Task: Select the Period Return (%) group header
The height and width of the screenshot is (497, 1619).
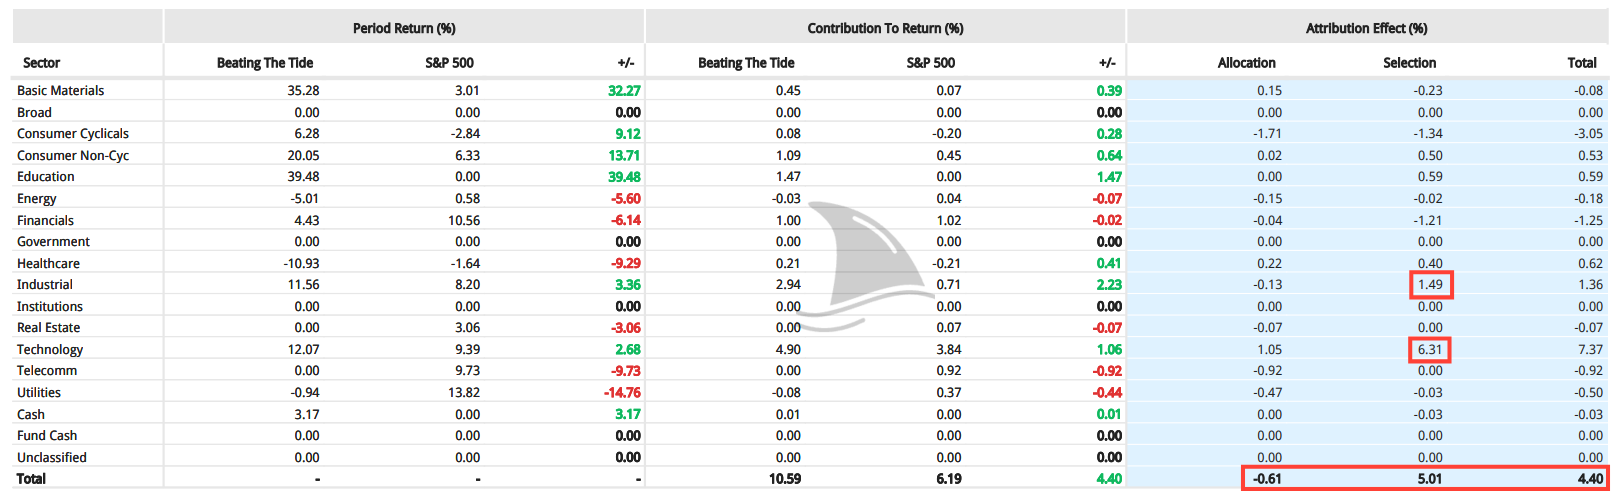Action: (x=404, y=28)
